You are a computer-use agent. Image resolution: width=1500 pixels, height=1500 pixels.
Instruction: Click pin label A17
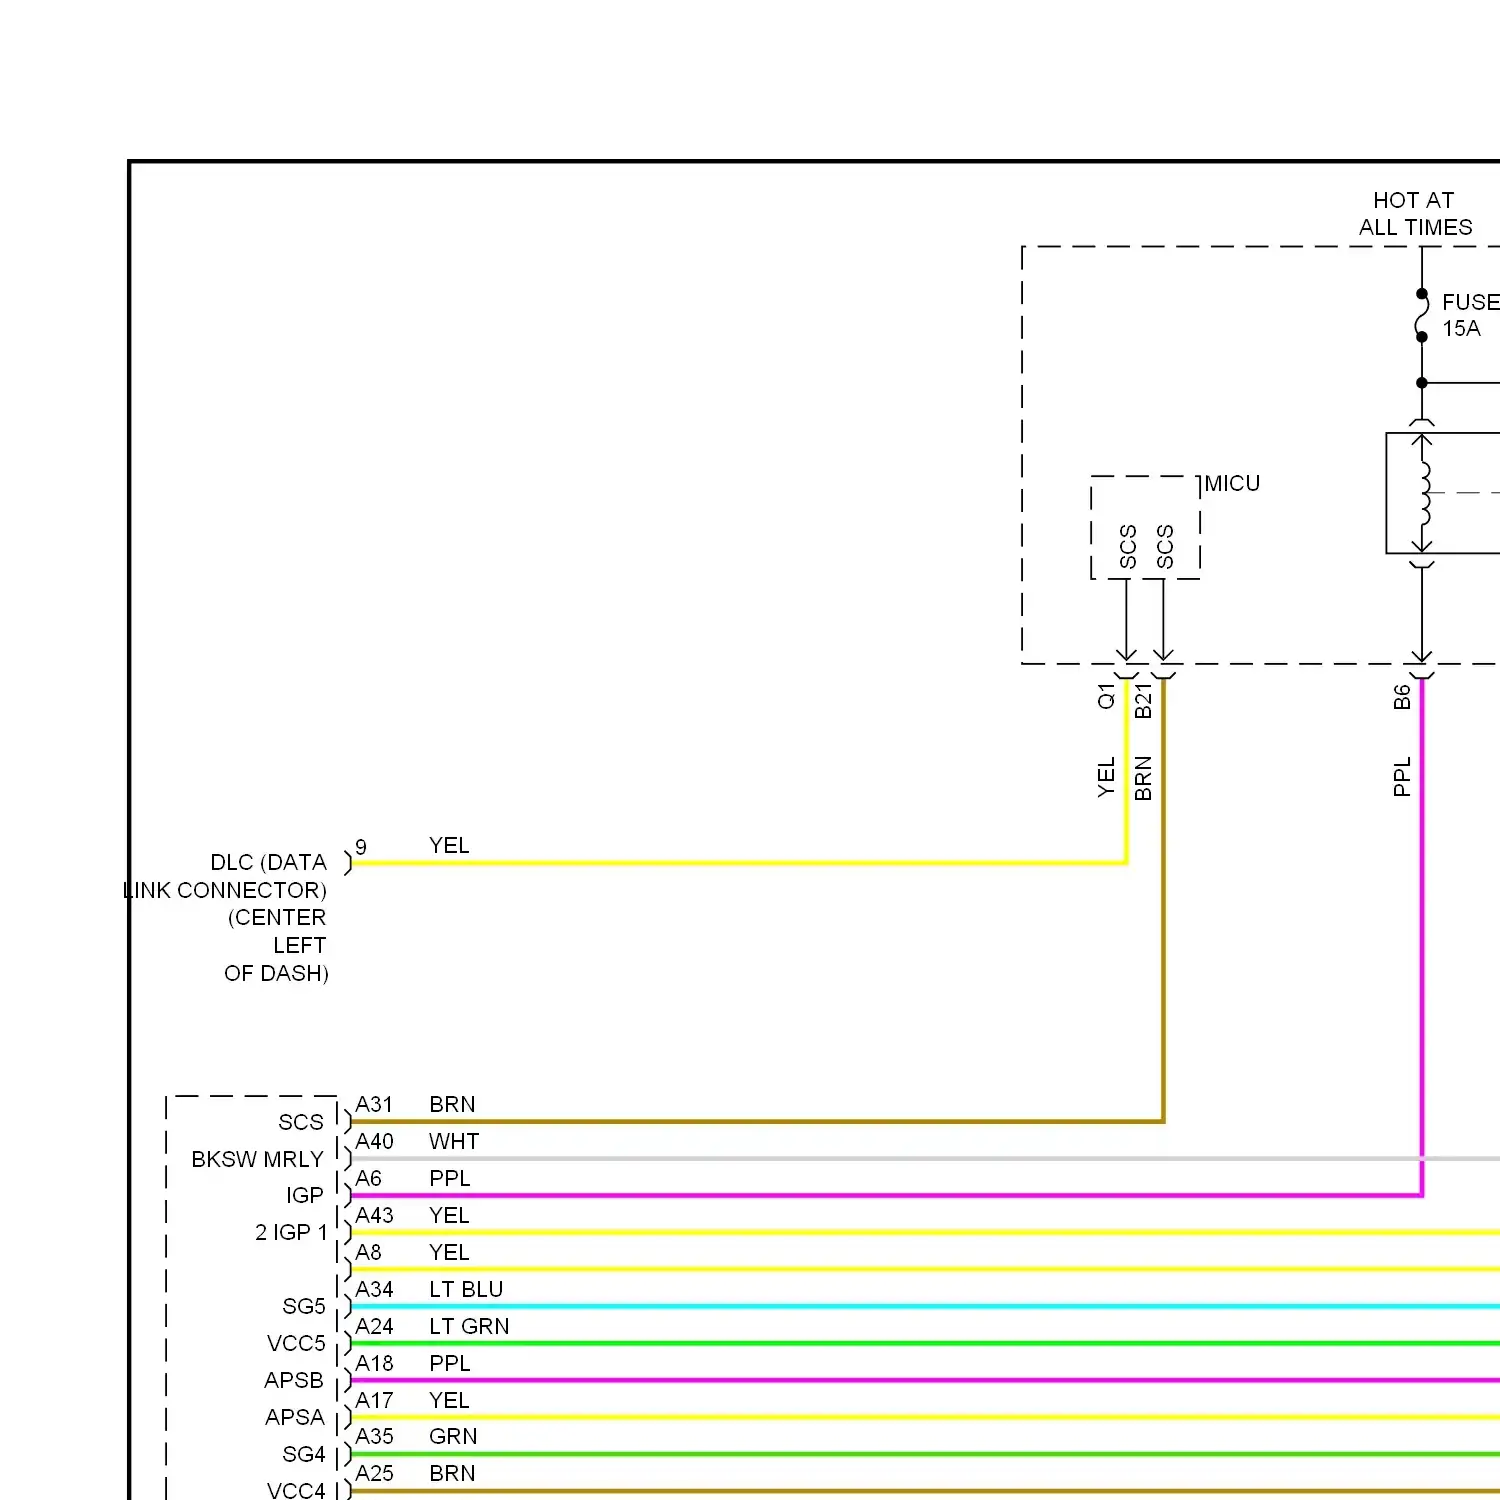(374, 1400)
